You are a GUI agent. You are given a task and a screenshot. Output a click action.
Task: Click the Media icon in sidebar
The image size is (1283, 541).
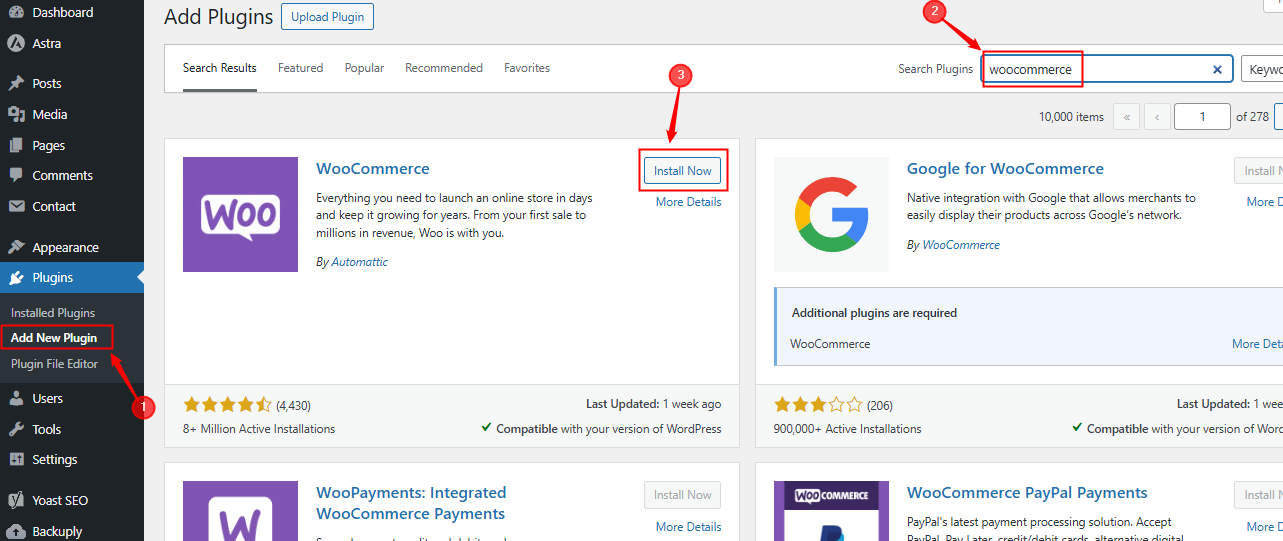coord(16,115)
